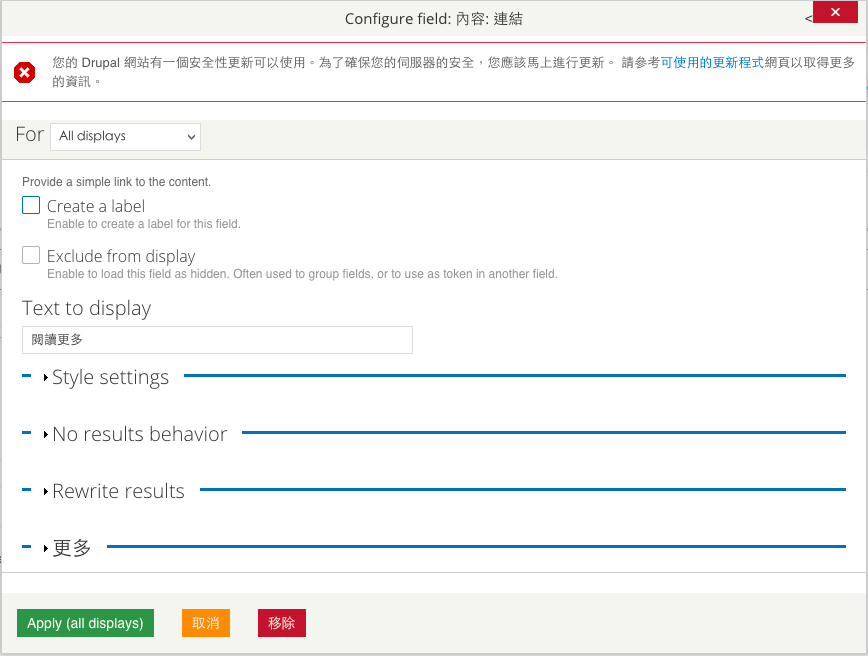Open the For displays dropdown
Image resolution: width=868 pixels, height=656 pixels.
coord(126,137)
